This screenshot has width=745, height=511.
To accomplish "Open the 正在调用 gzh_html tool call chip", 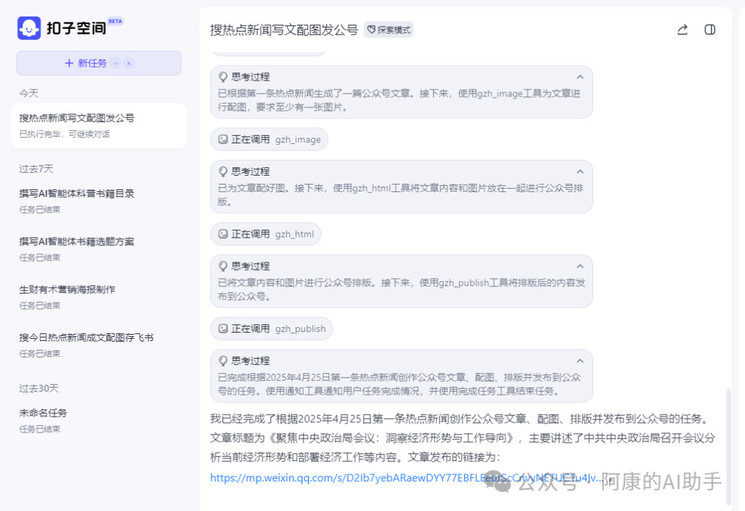I will point(266,234).
